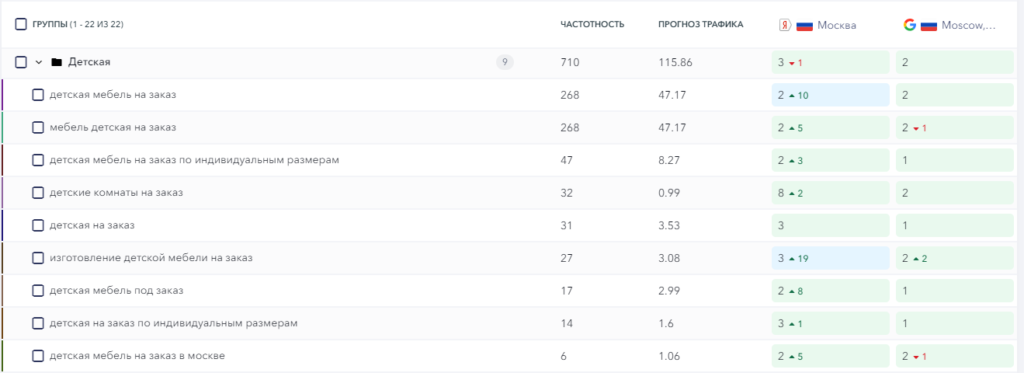The image size is (1024, 373).
Task: Tick checkbox for детские комнаты на заказ
Action: 38,193
